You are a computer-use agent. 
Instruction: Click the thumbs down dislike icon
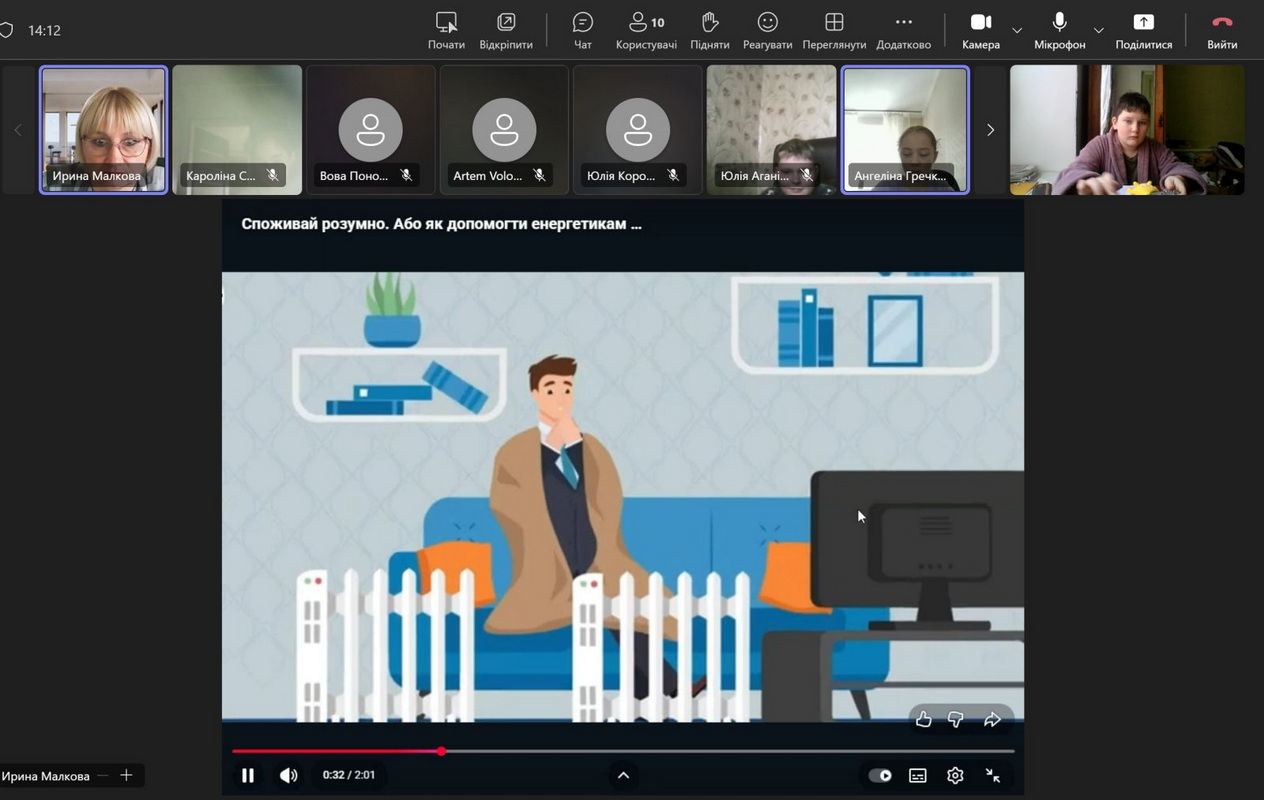[956, 720]
